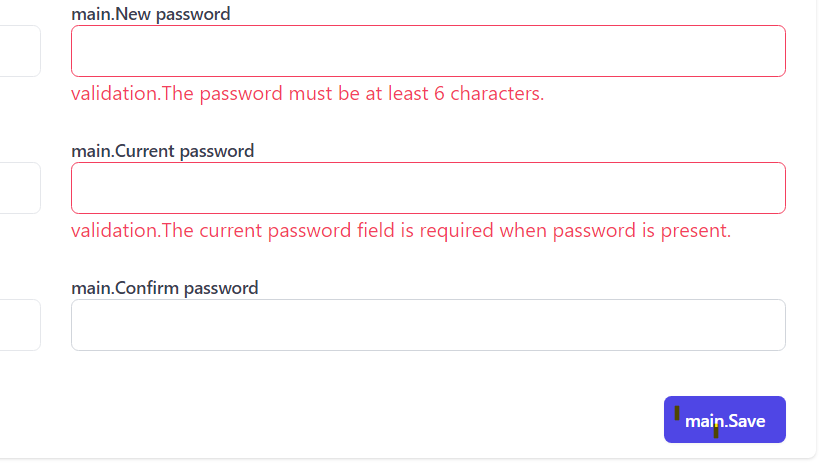
Task: Click the 'current password field is required' error
Action: [400, 231]
